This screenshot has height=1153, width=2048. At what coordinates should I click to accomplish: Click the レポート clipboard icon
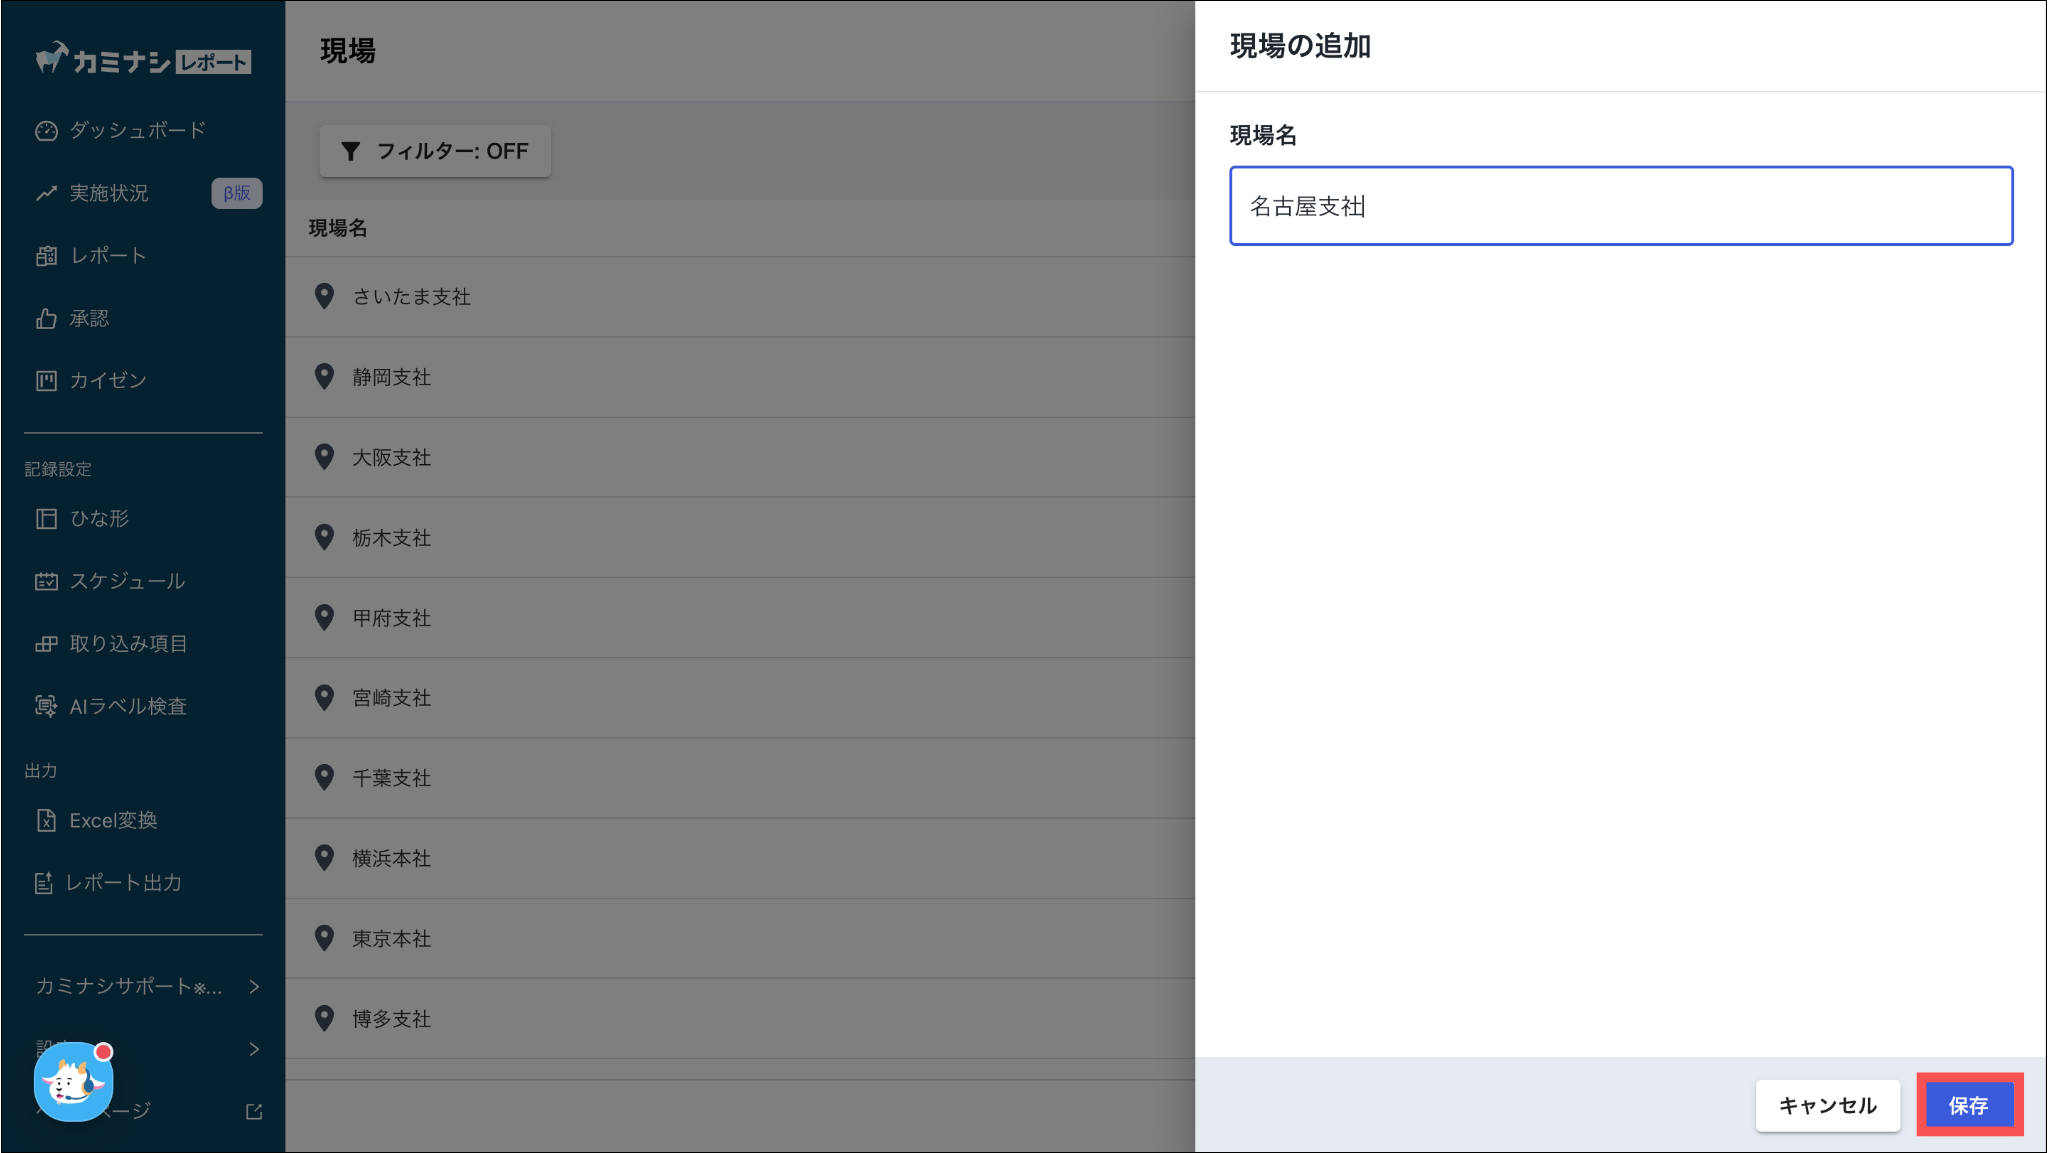46,256
